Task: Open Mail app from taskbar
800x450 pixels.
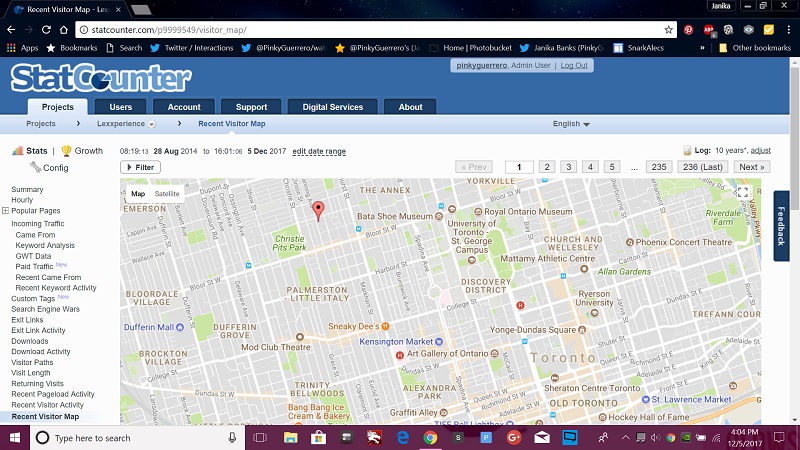Action: 542,437
